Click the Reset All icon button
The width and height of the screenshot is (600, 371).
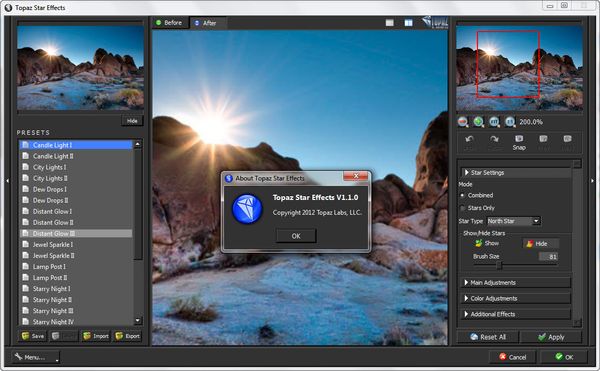point(488,337)
